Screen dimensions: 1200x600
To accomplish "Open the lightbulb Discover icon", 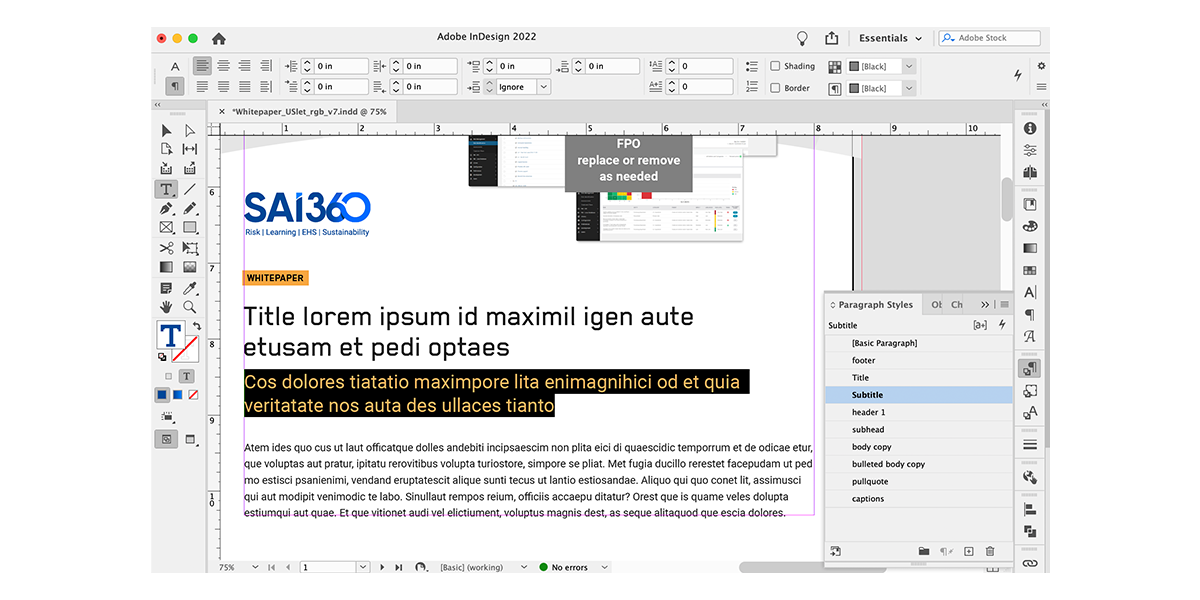I will tap(801, 38).
